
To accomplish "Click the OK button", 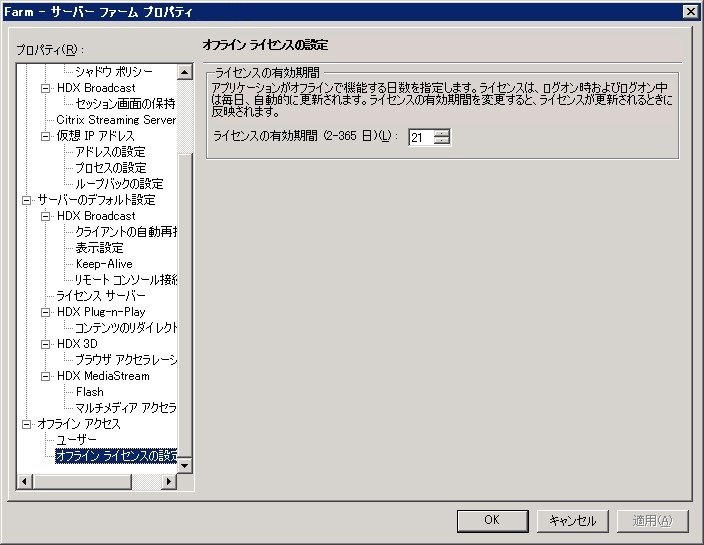I will coord(491,520).
